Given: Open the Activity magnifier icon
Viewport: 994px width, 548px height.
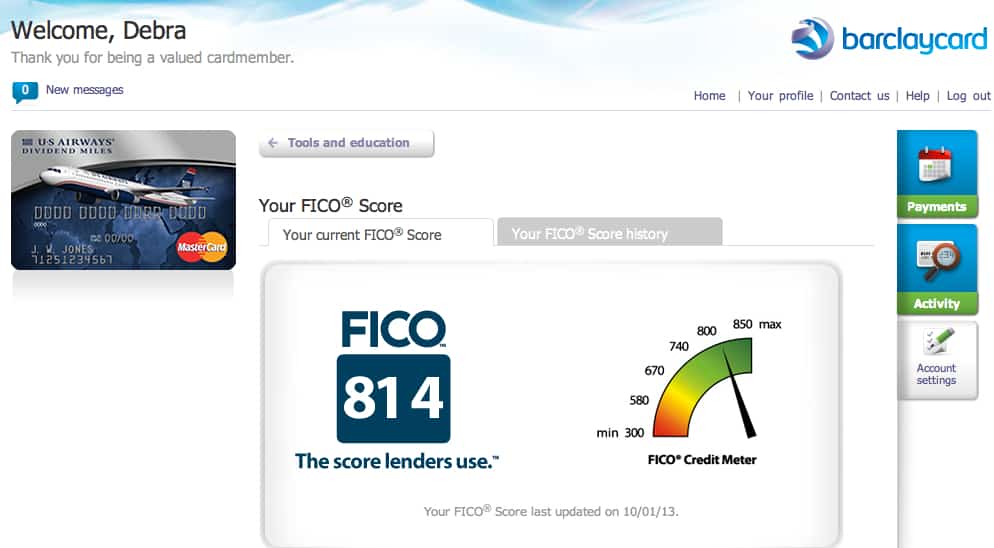Looking at the screenshot, I should 938,261.
